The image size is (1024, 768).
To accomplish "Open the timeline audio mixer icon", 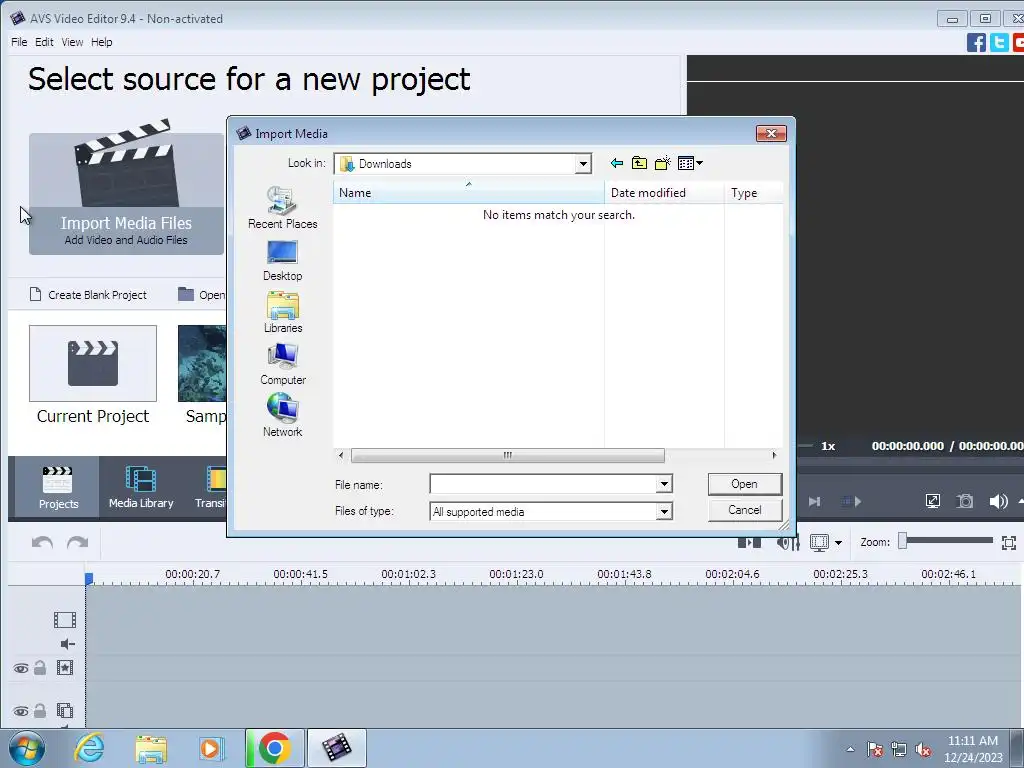I will click(x=788, y=543).
